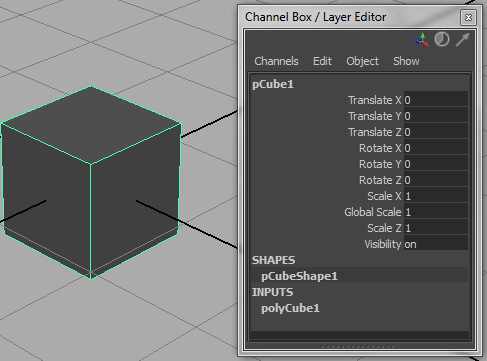Click the Rotate X value field
This screenshot has width=487, height=361.
tap(436, 148)
